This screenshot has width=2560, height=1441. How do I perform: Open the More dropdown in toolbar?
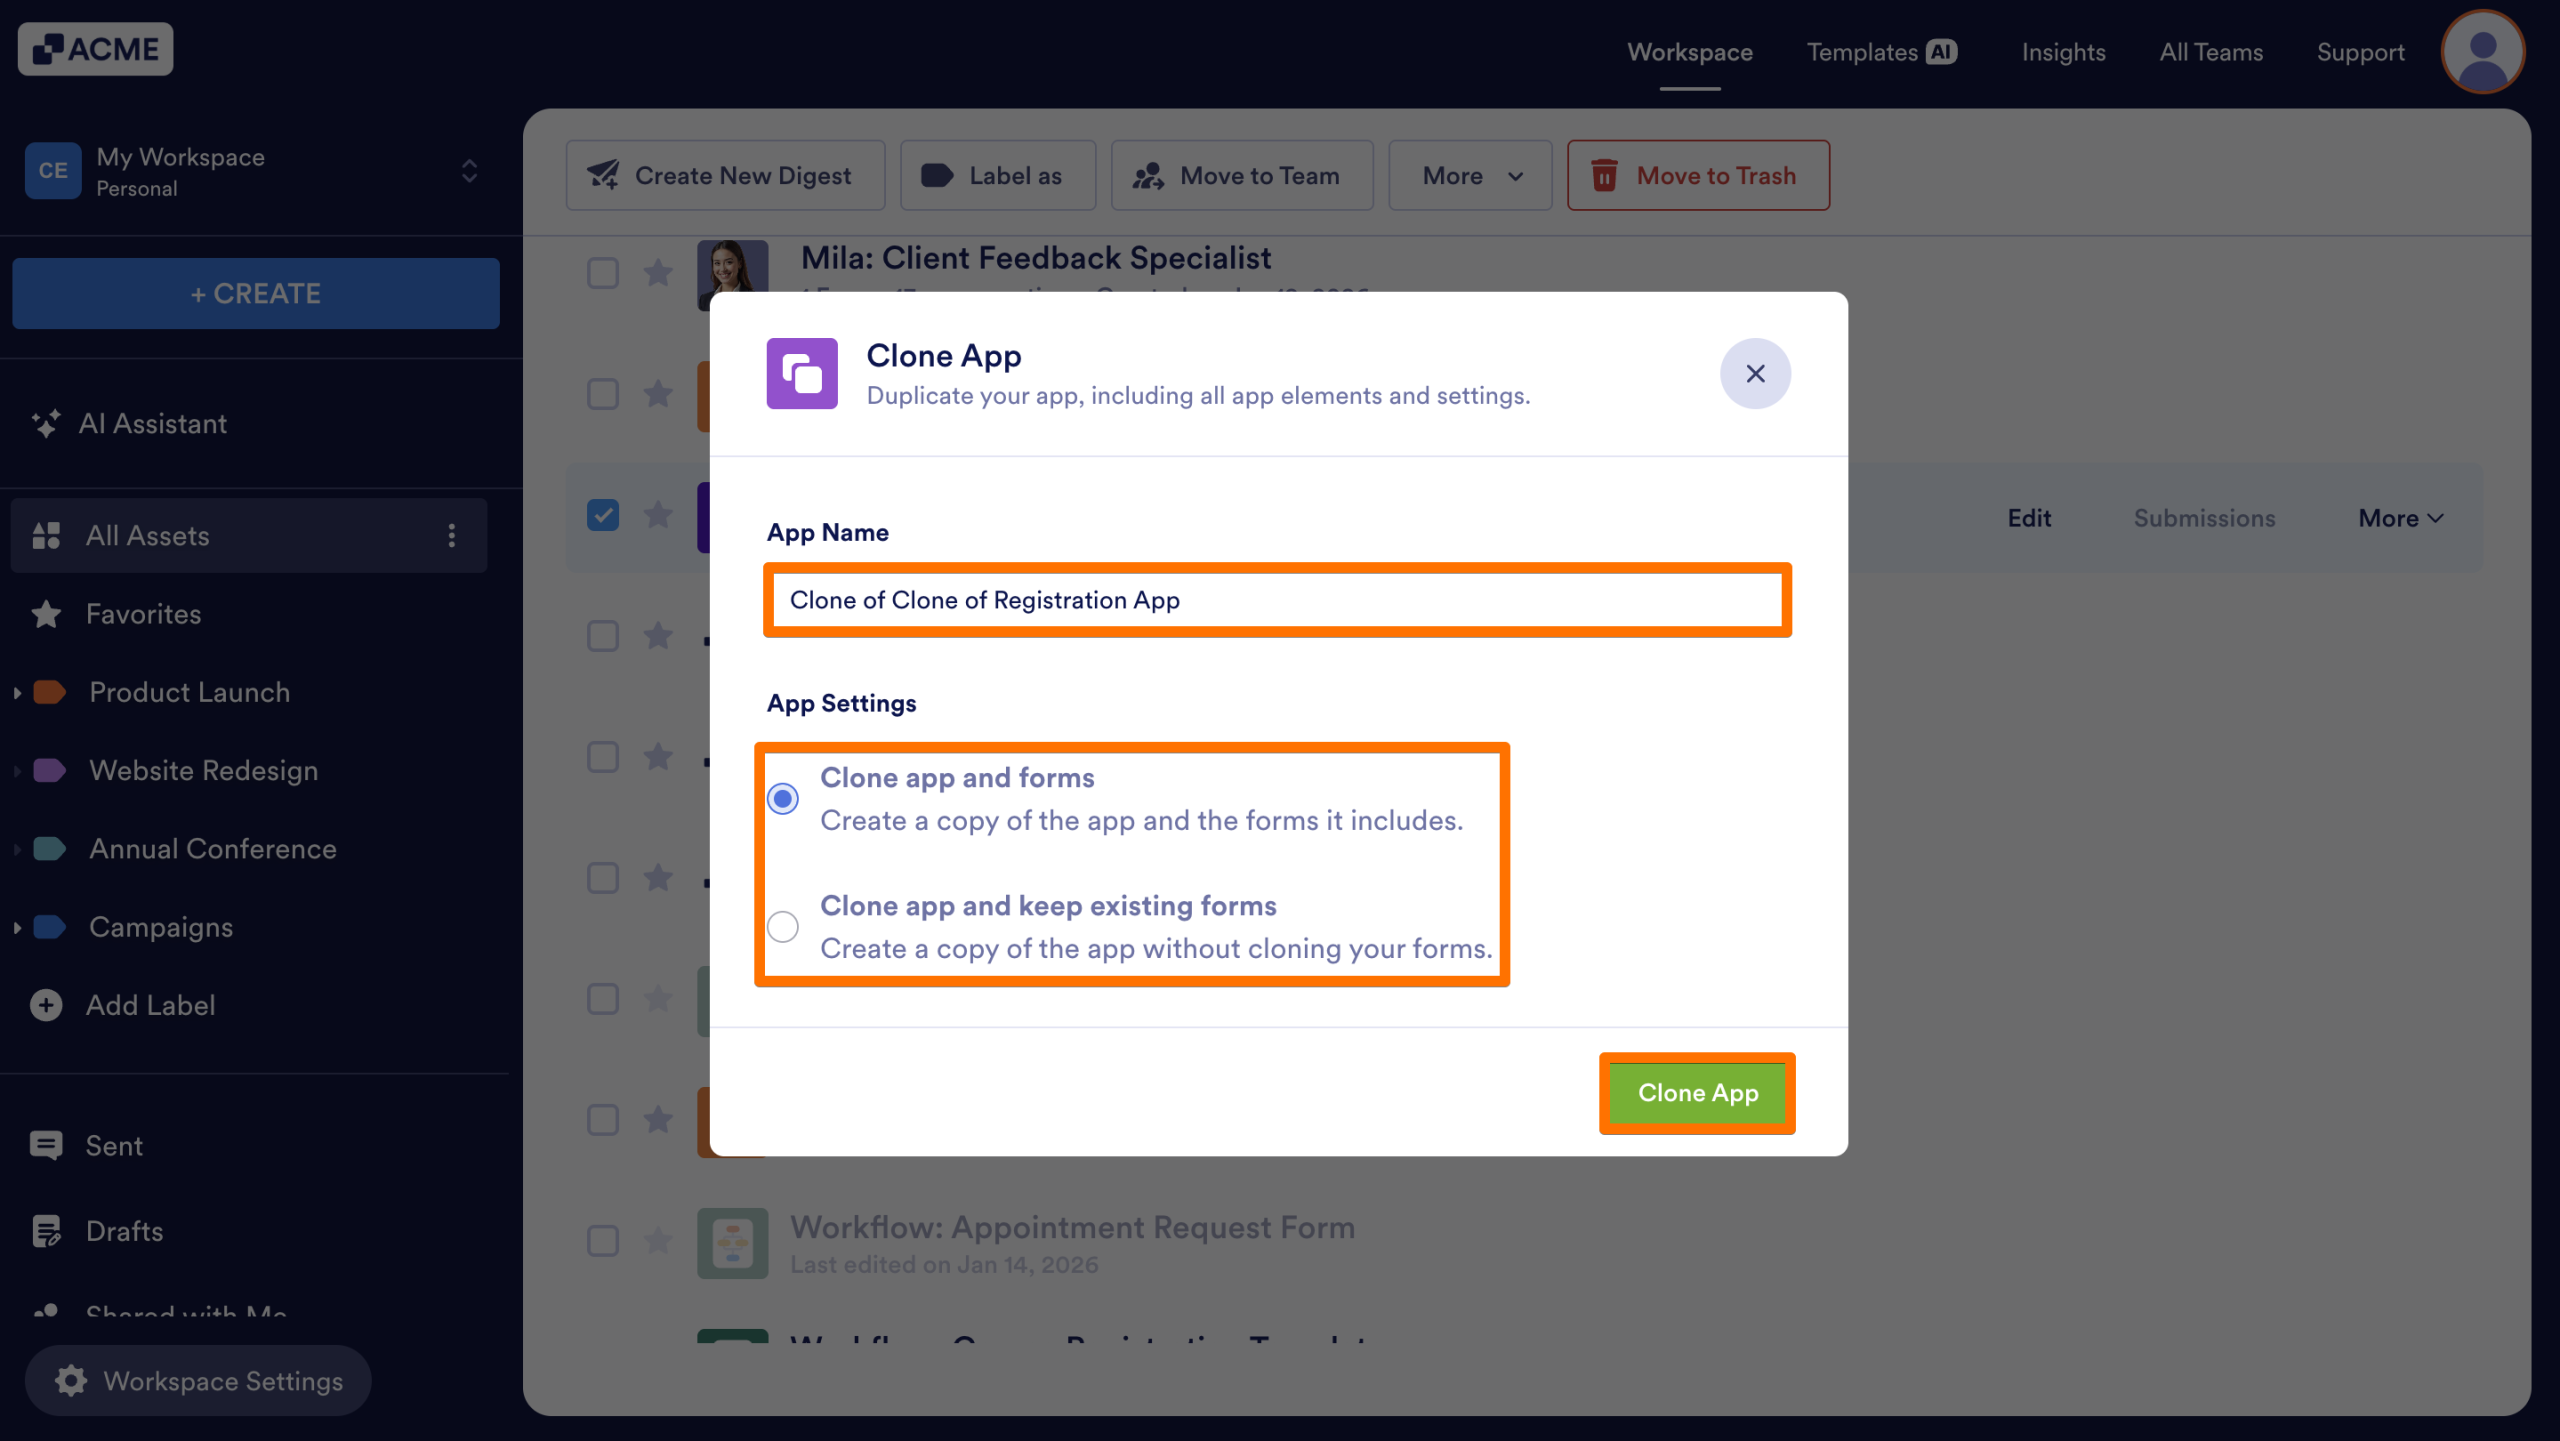pyautogui.click(x=1471, y=175)
